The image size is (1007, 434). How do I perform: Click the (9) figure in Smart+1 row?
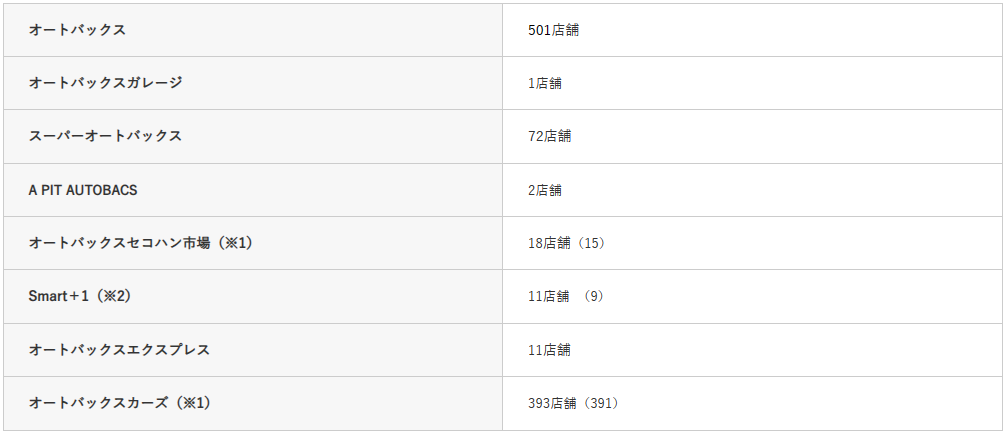point(596,296)
